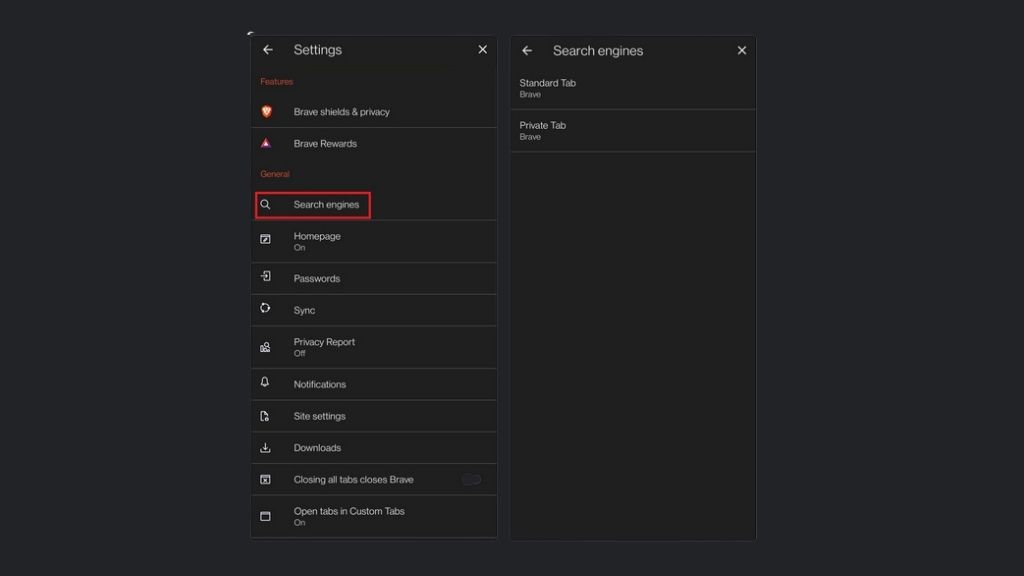Open Brave shields & privacy settings
This screenshot has height=576, width=1024.
point(374,112)
